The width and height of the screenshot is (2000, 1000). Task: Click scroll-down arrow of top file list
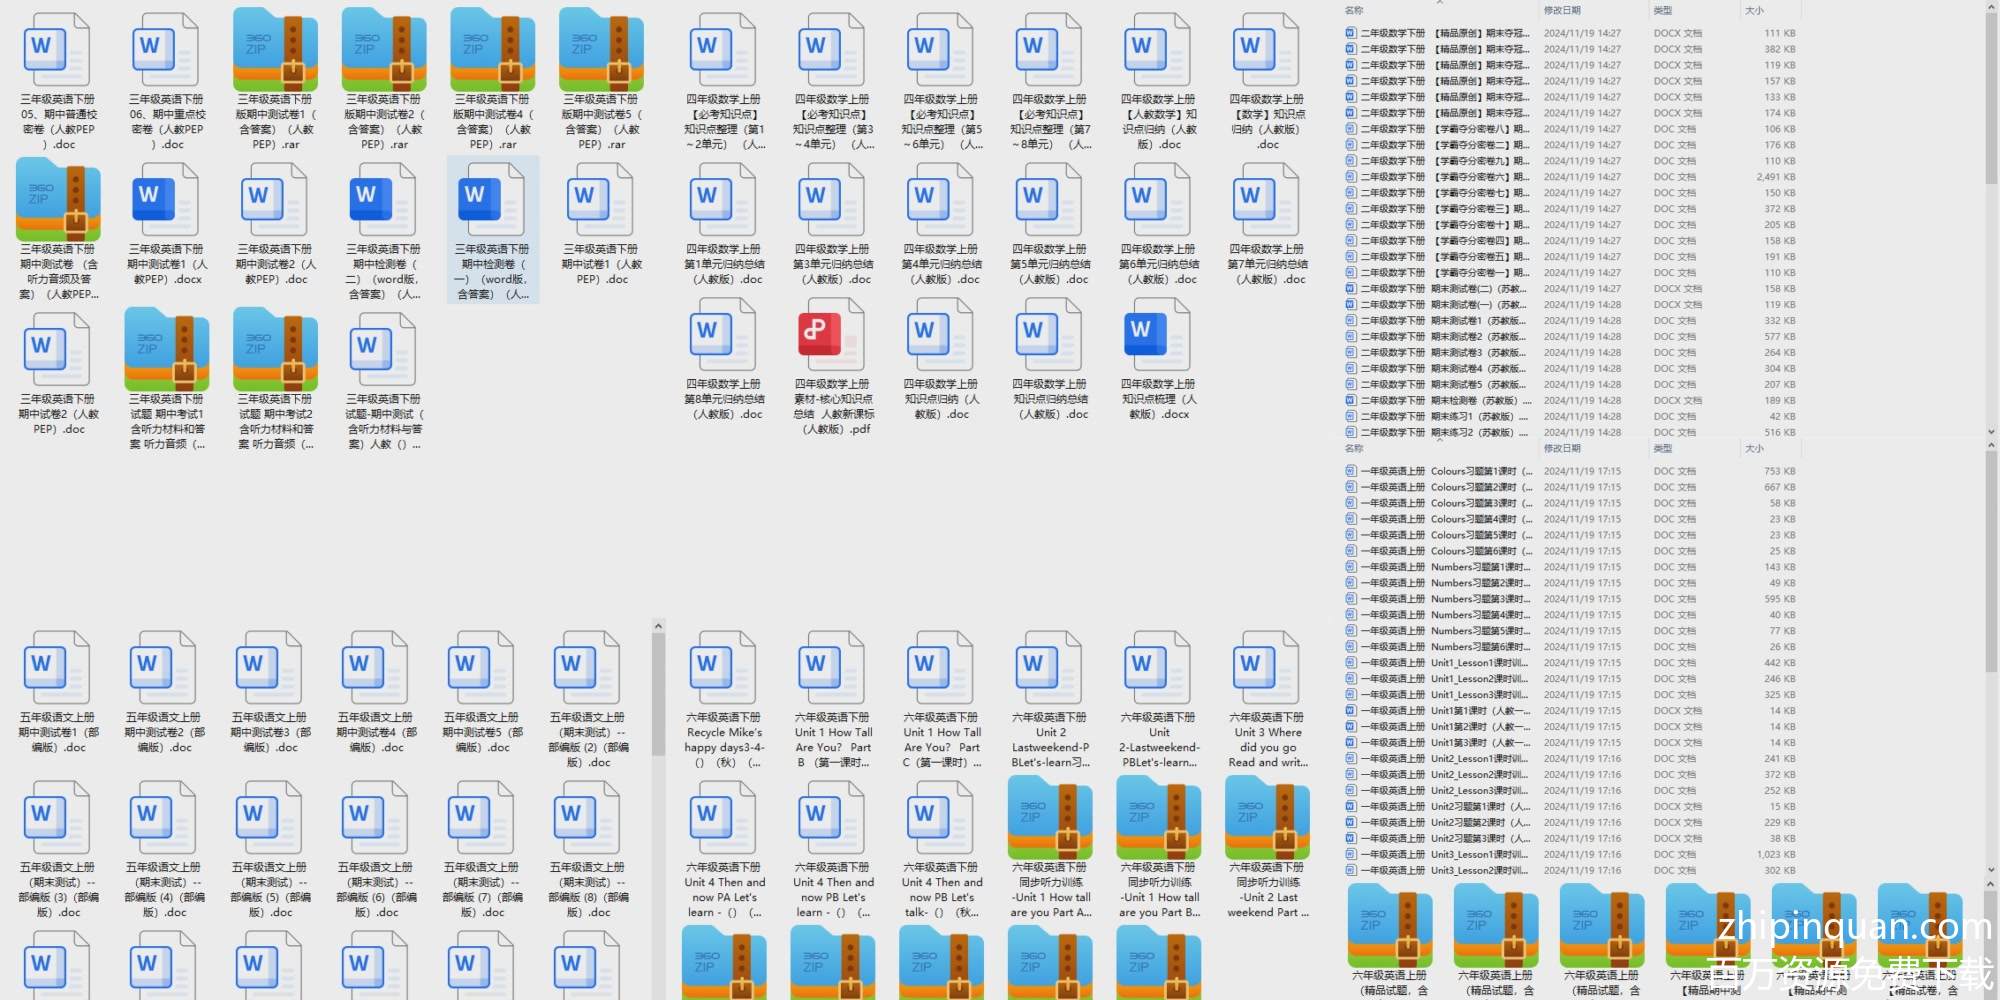pos(1990,432)
